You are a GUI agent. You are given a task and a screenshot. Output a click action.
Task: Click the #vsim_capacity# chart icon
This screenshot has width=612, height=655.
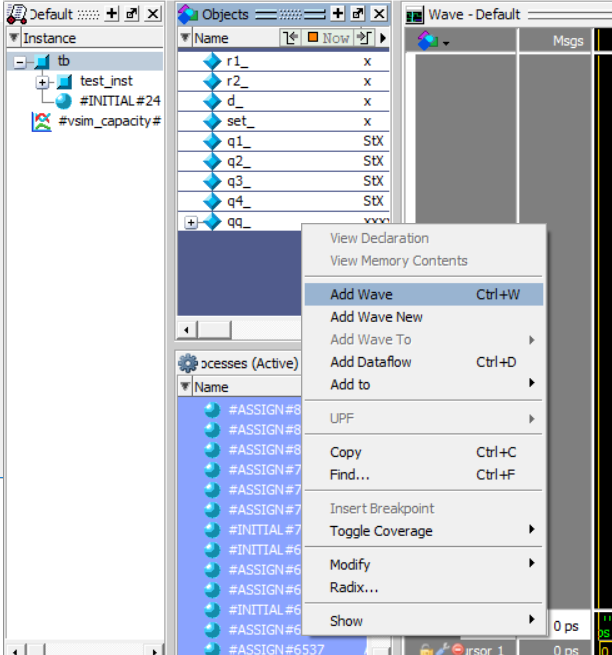(x=41, y=122)
